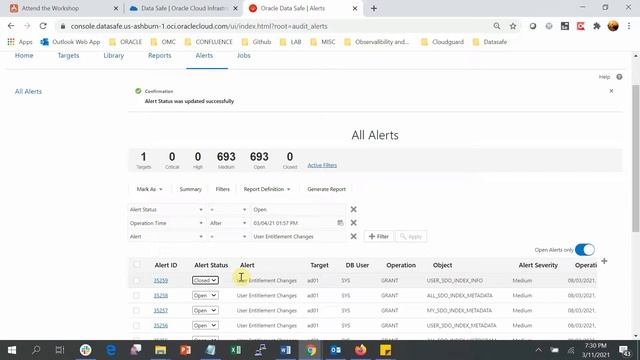Reload the page with refresh icon

coord(43,26)
